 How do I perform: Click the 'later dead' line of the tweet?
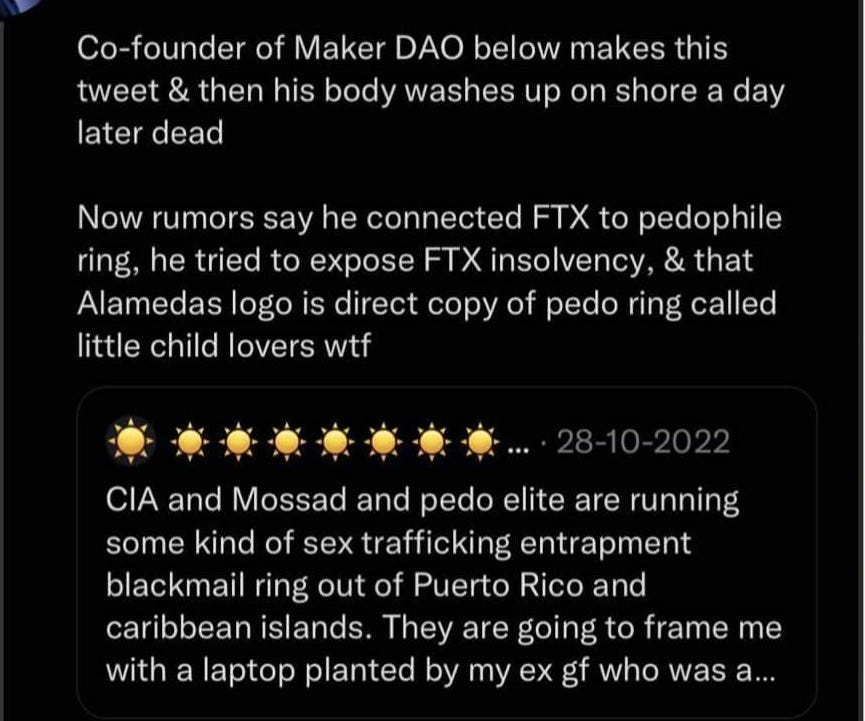(150, 133)
